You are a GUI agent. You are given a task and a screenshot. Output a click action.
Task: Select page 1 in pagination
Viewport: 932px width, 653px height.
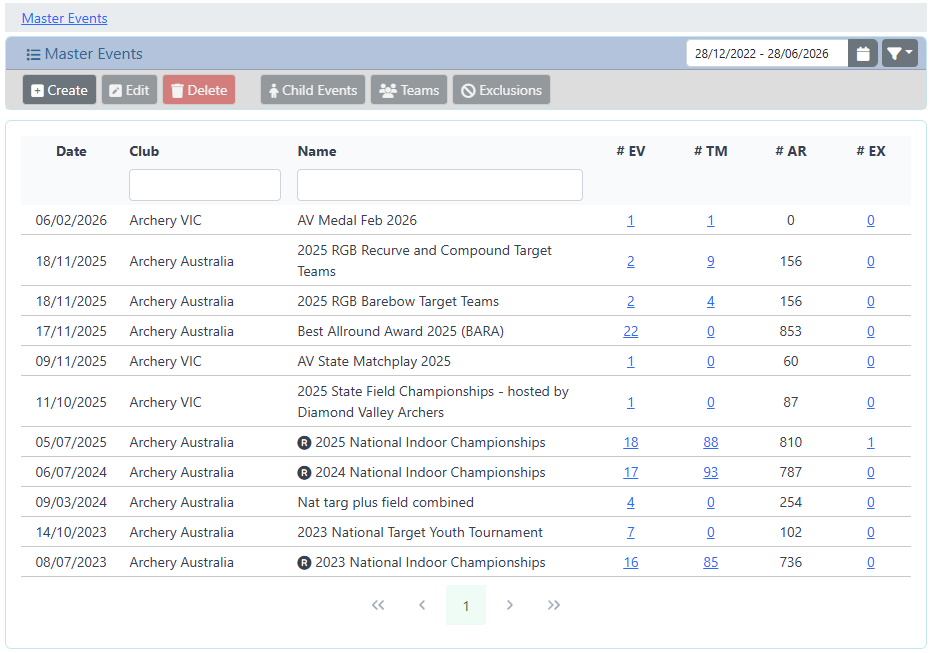click(x=466, y=605)
